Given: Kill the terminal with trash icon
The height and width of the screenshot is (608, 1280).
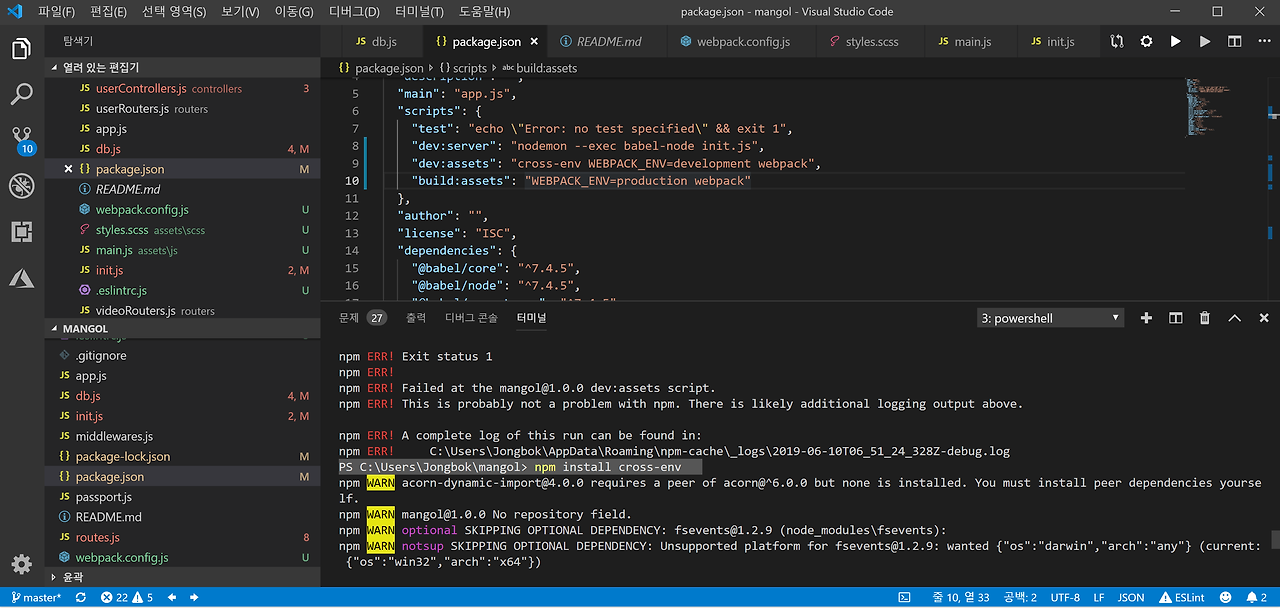Looking at the screenshot, I should (x=1205, y=318).
